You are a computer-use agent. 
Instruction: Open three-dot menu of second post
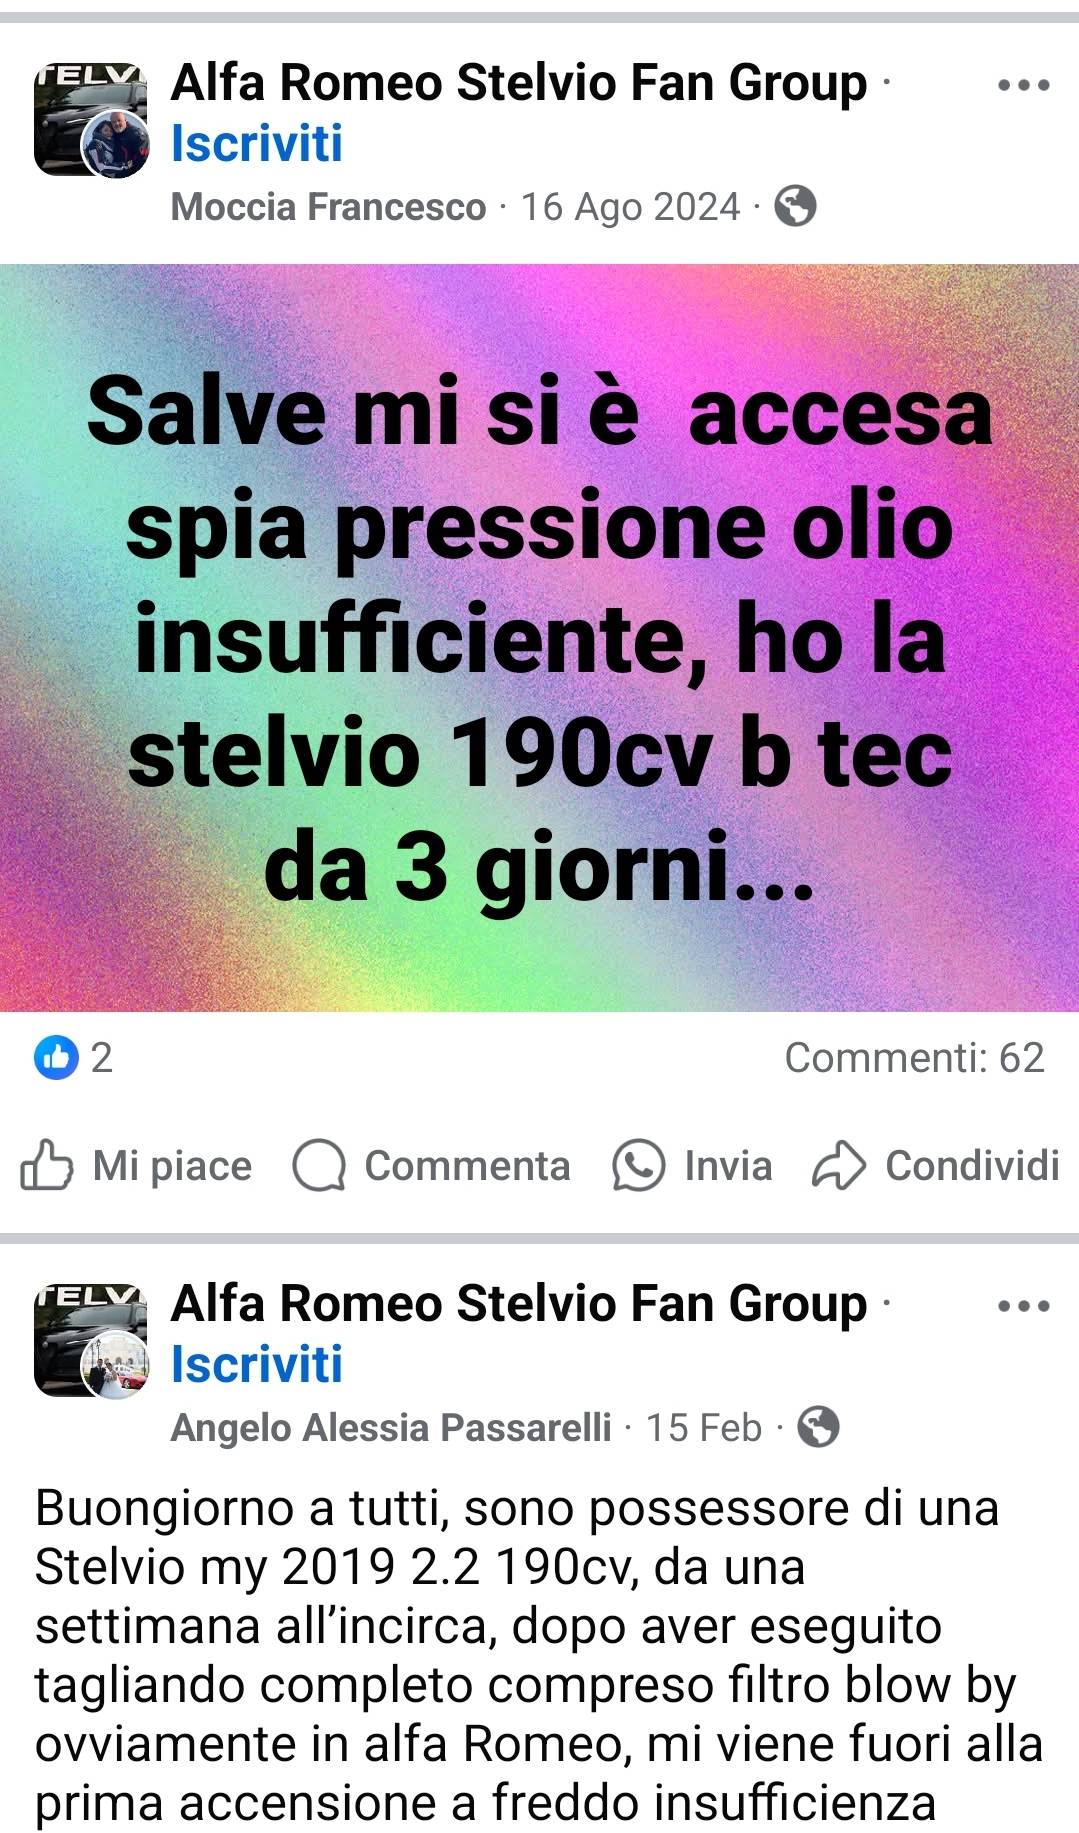tap(1023, 1306)
